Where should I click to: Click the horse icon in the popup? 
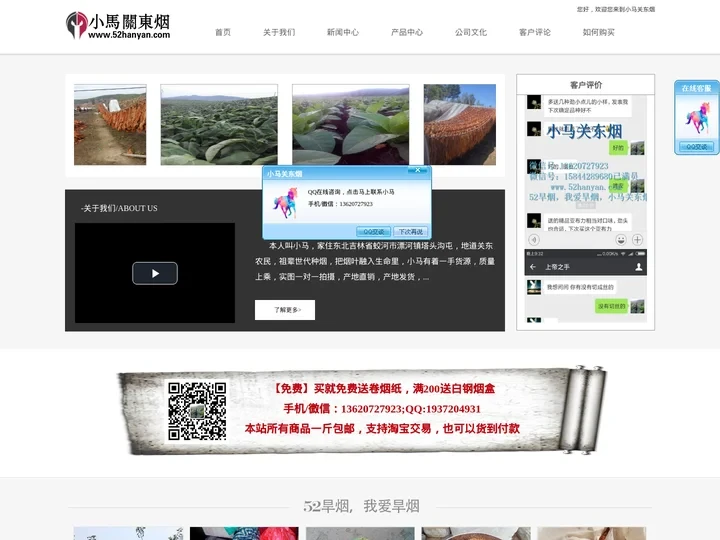pyautogui.click(x=285, y=203)
